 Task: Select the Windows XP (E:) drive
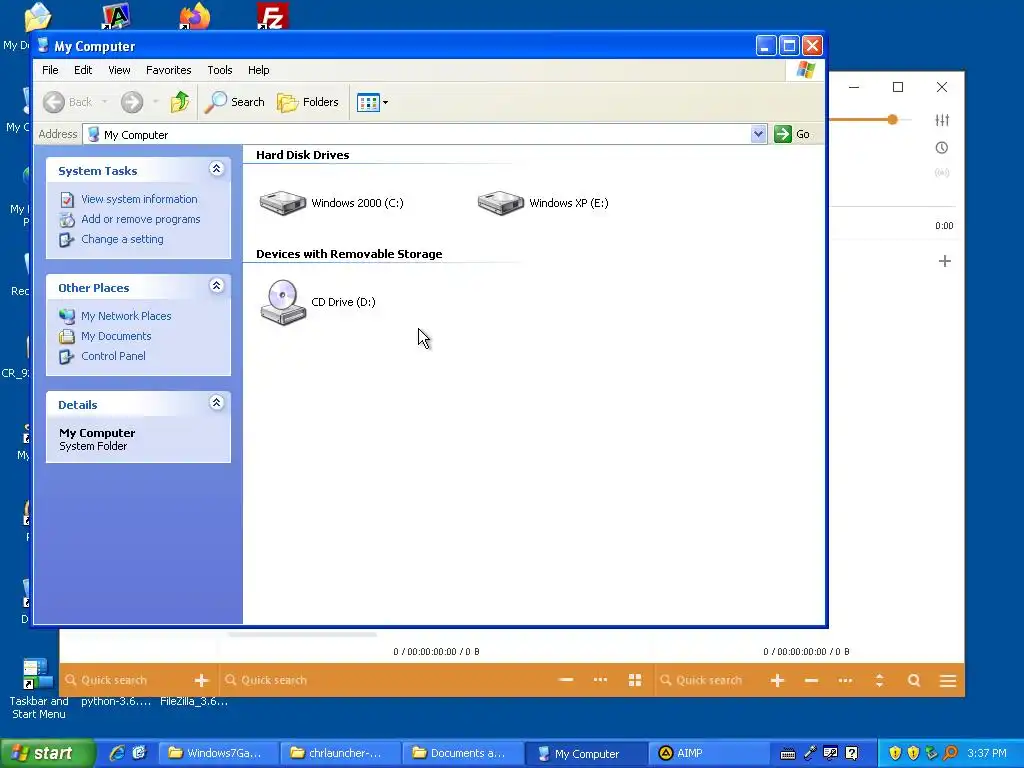point(543,203)
